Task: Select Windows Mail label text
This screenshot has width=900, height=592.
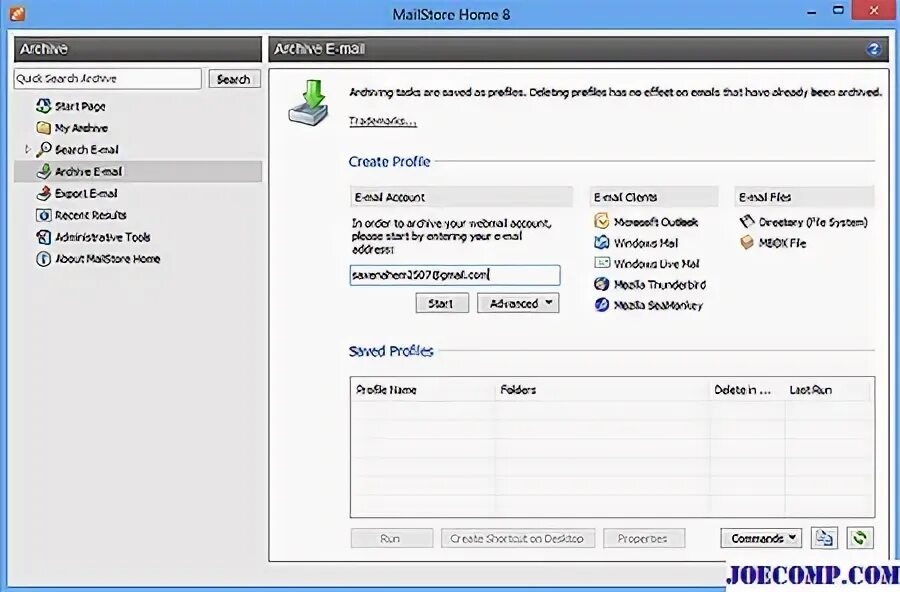Action: [646, 243]
